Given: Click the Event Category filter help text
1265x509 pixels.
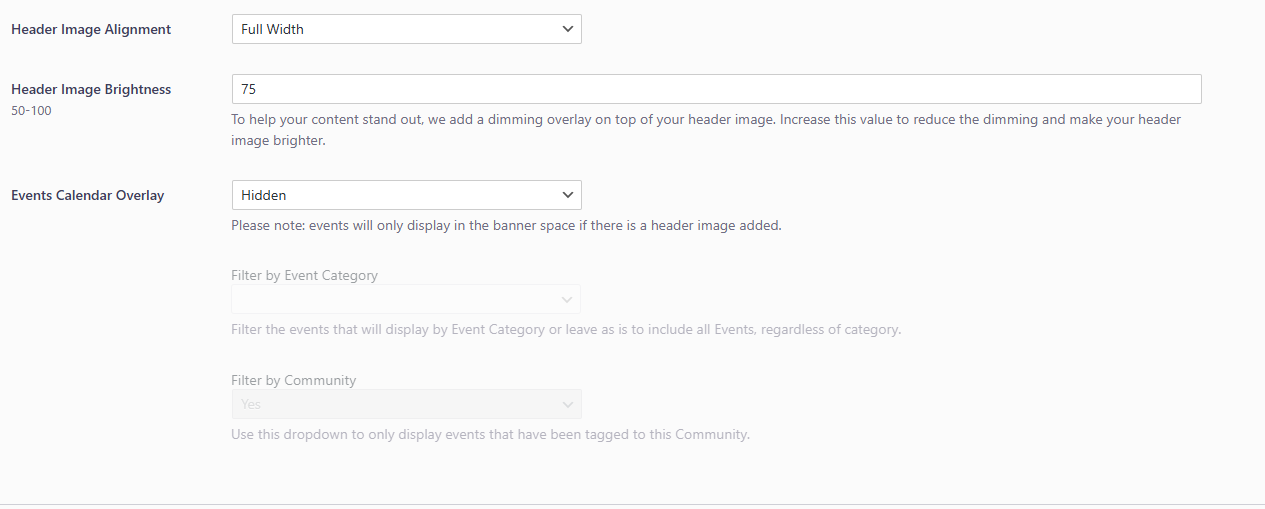Looking at the screenshot, I should click(x=566, y=329).
